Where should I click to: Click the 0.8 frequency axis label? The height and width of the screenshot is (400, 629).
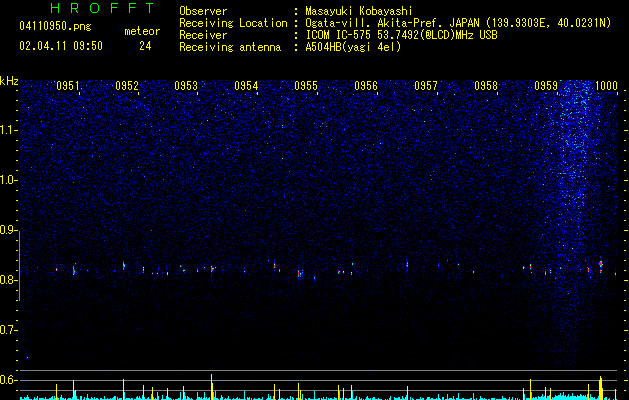8,280
